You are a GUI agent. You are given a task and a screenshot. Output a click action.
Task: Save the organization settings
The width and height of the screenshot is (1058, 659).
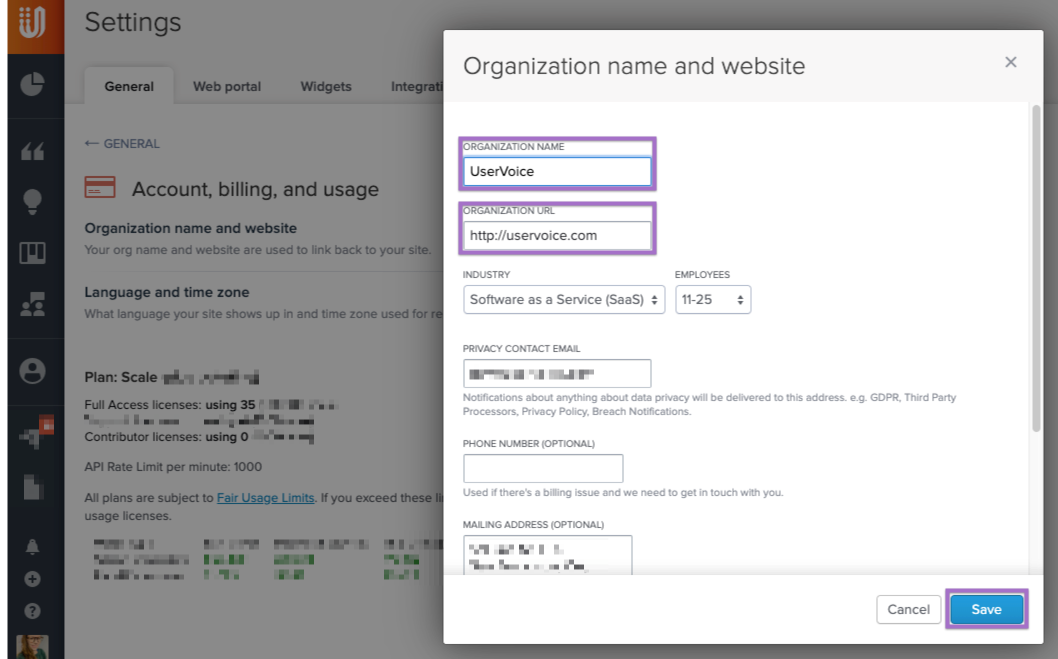pyautogui.click(x=986, y=609)
